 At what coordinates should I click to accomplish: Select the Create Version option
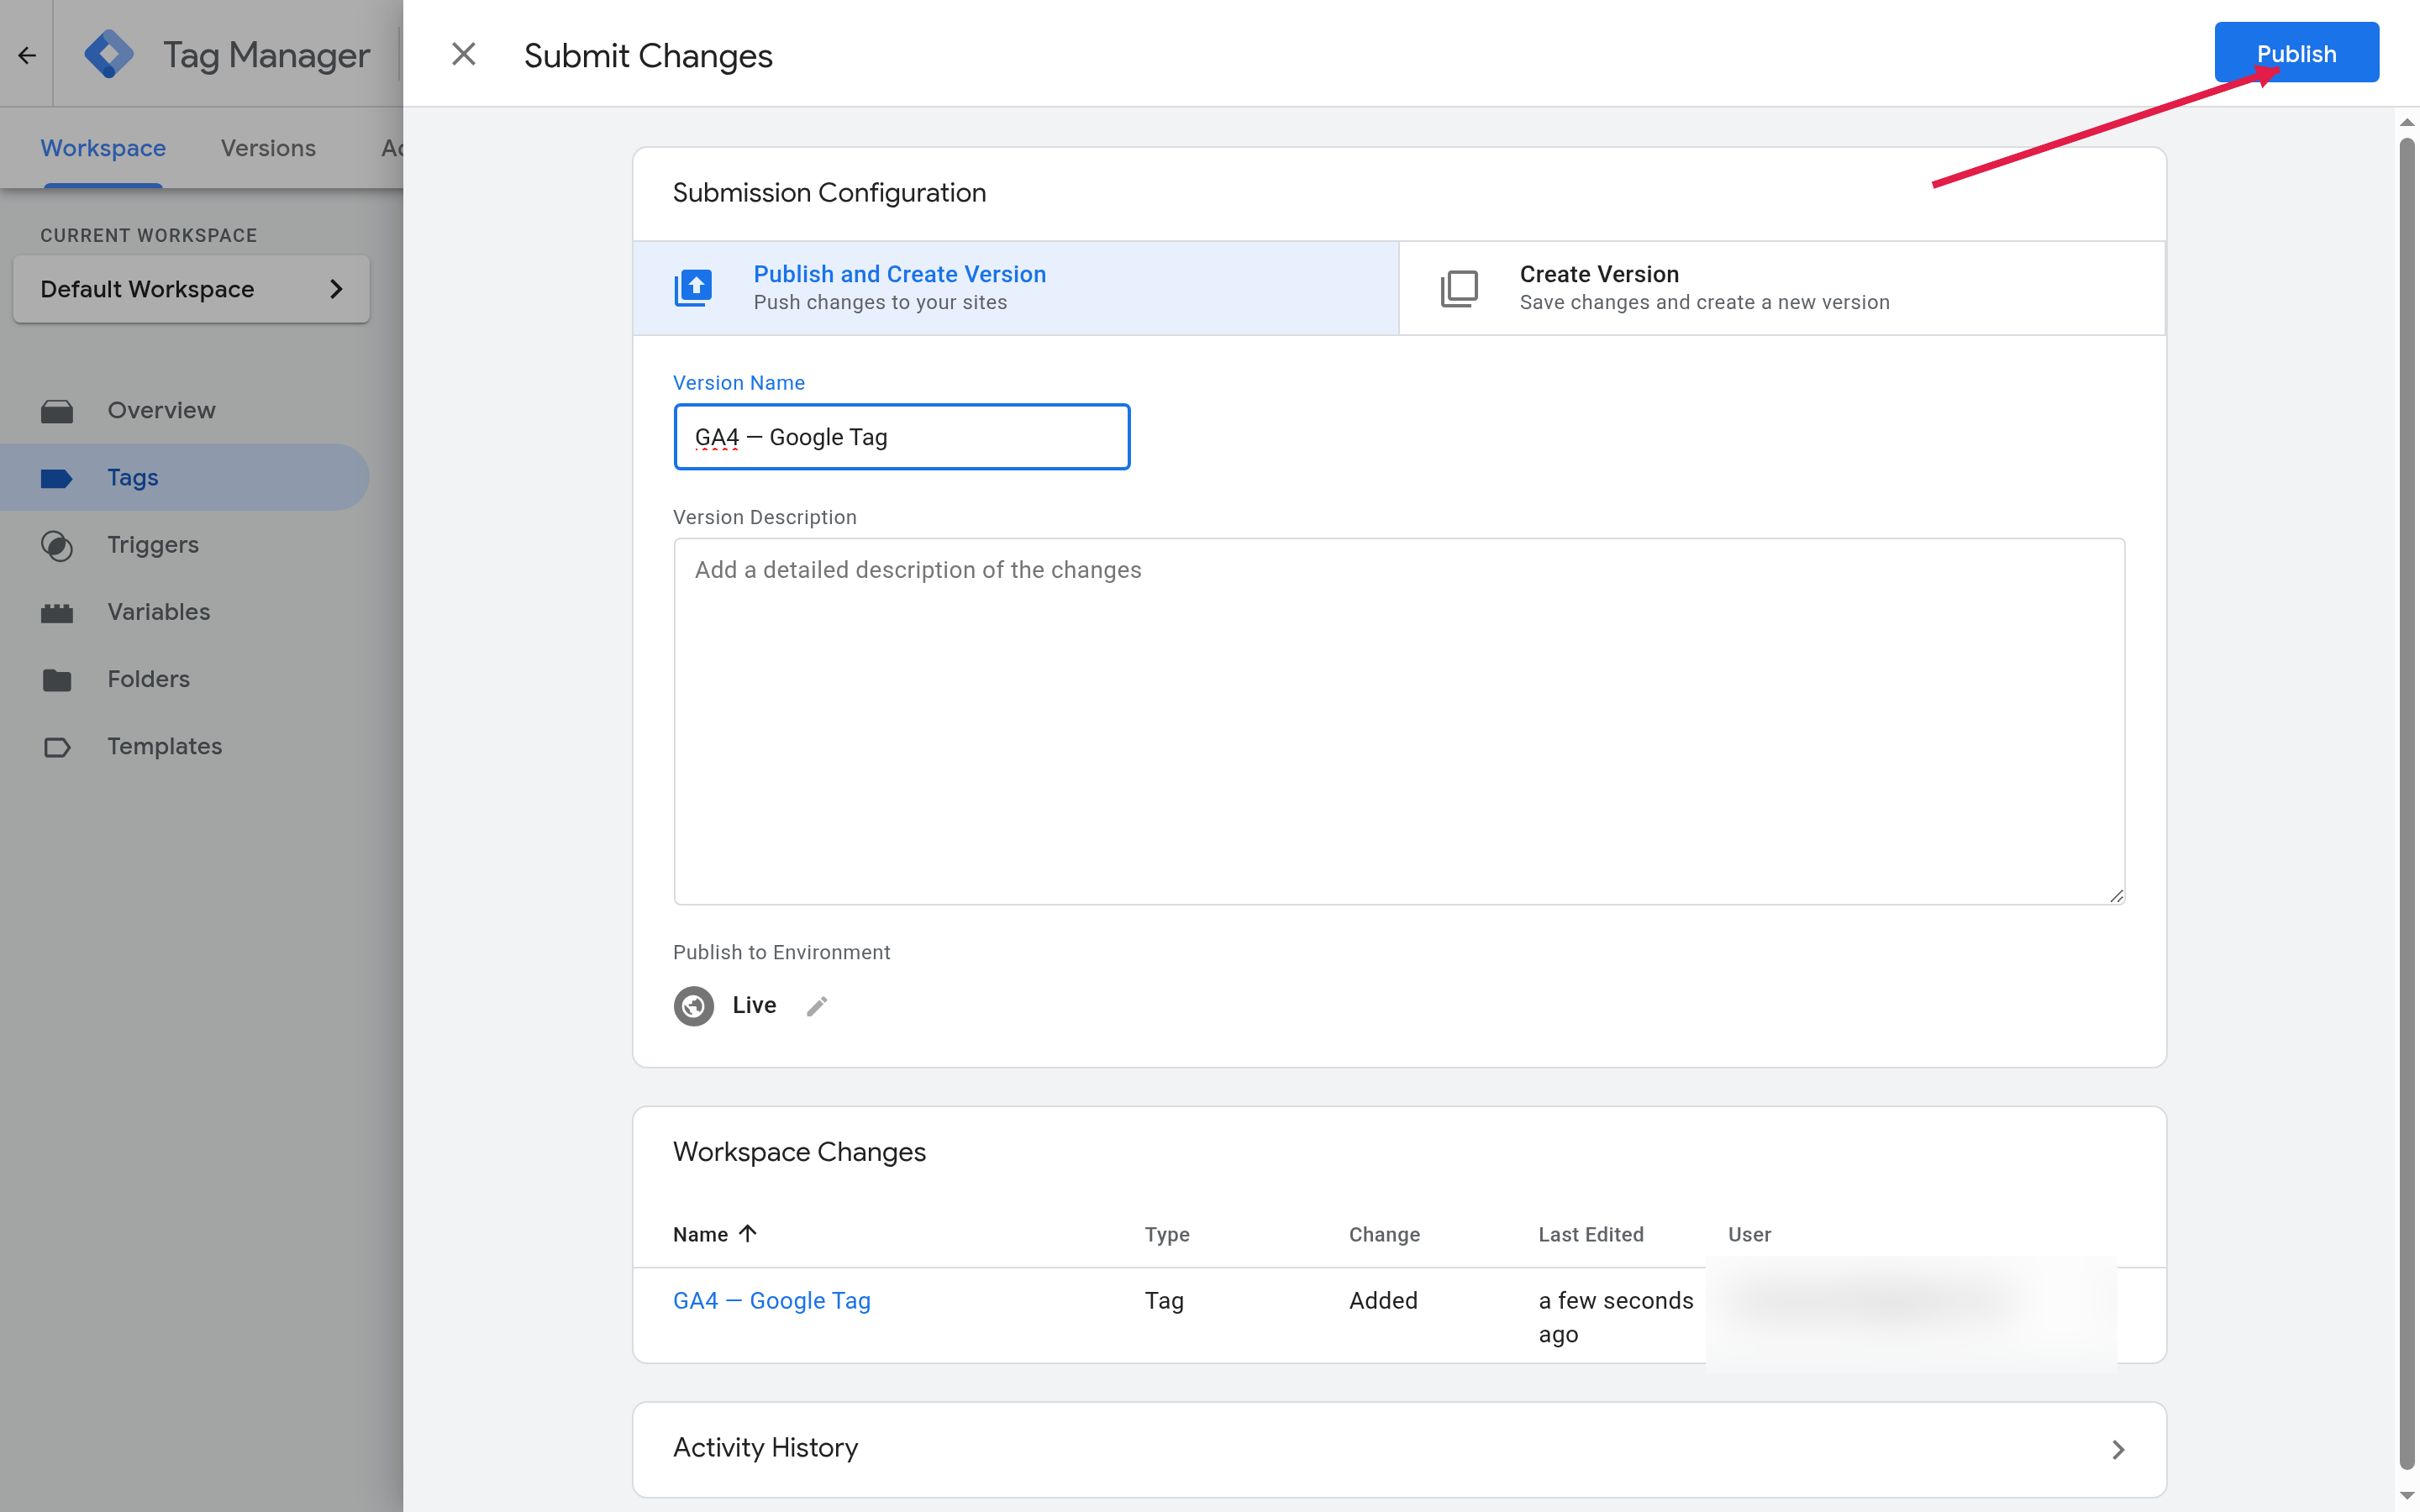pyautogui.click(x=1782, y=288)
